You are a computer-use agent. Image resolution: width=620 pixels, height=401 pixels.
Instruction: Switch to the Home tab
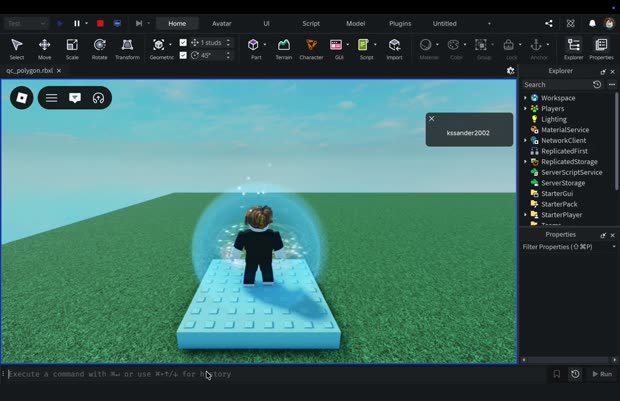(177, 23)
